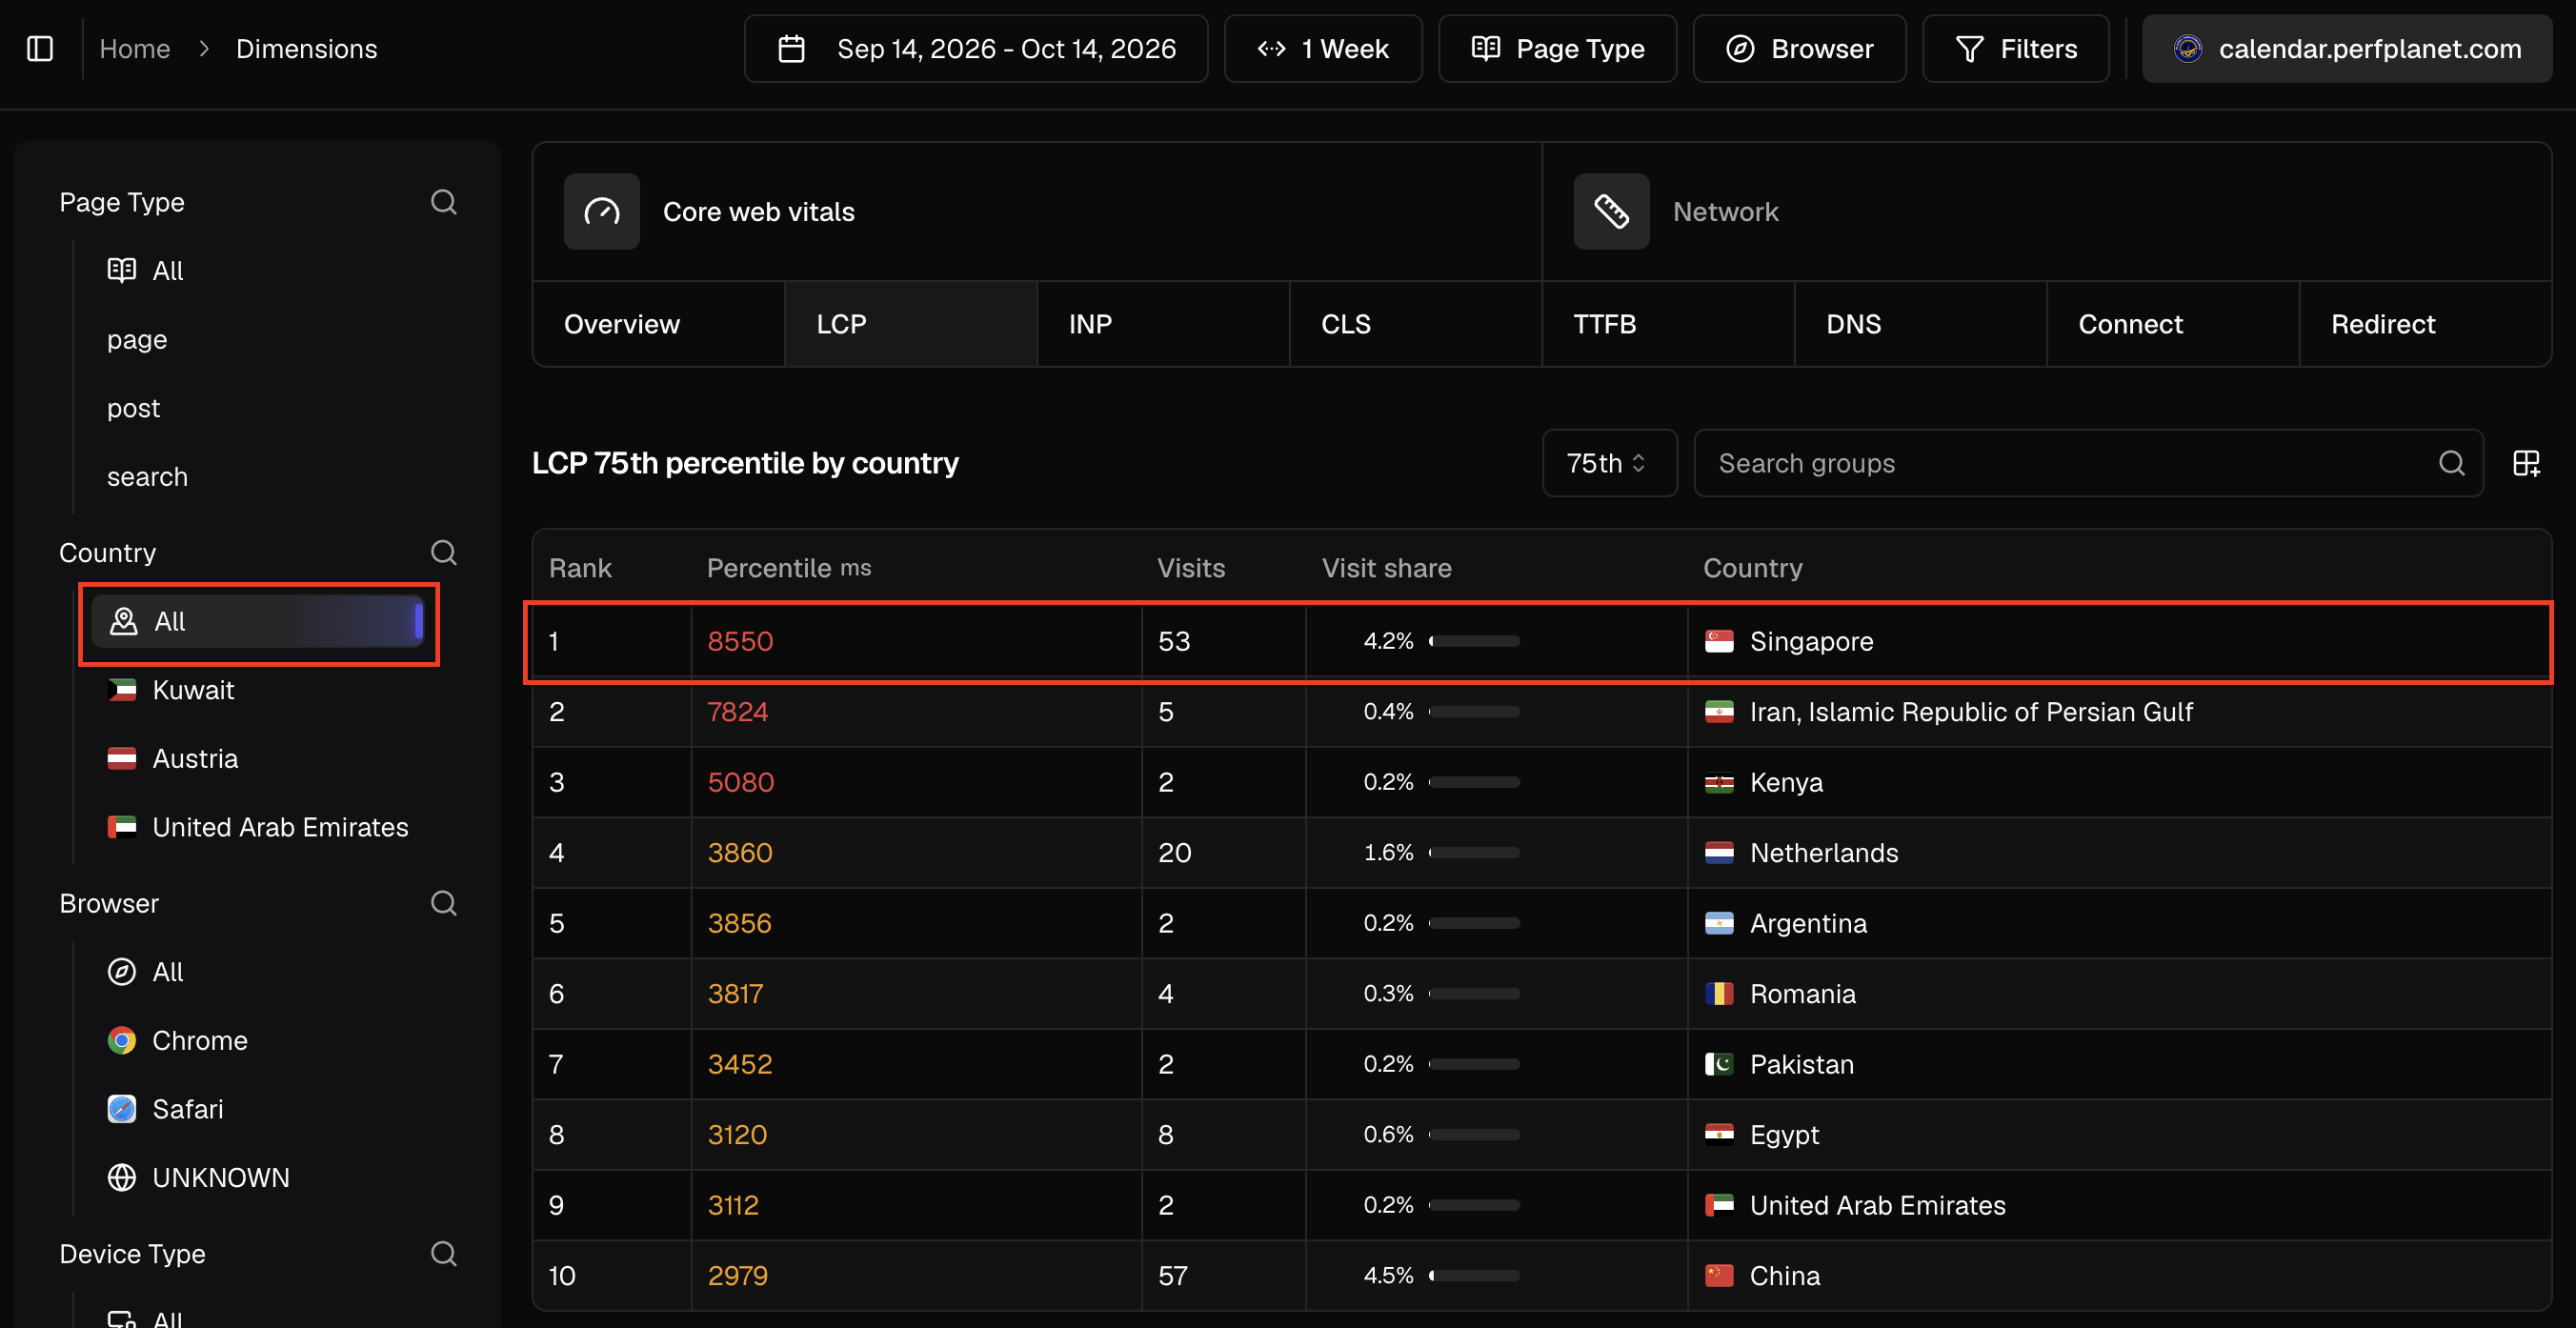2576x1328 pixels.
Task: Click the Core web vitals gauge icon
Action: coord(602,211)
